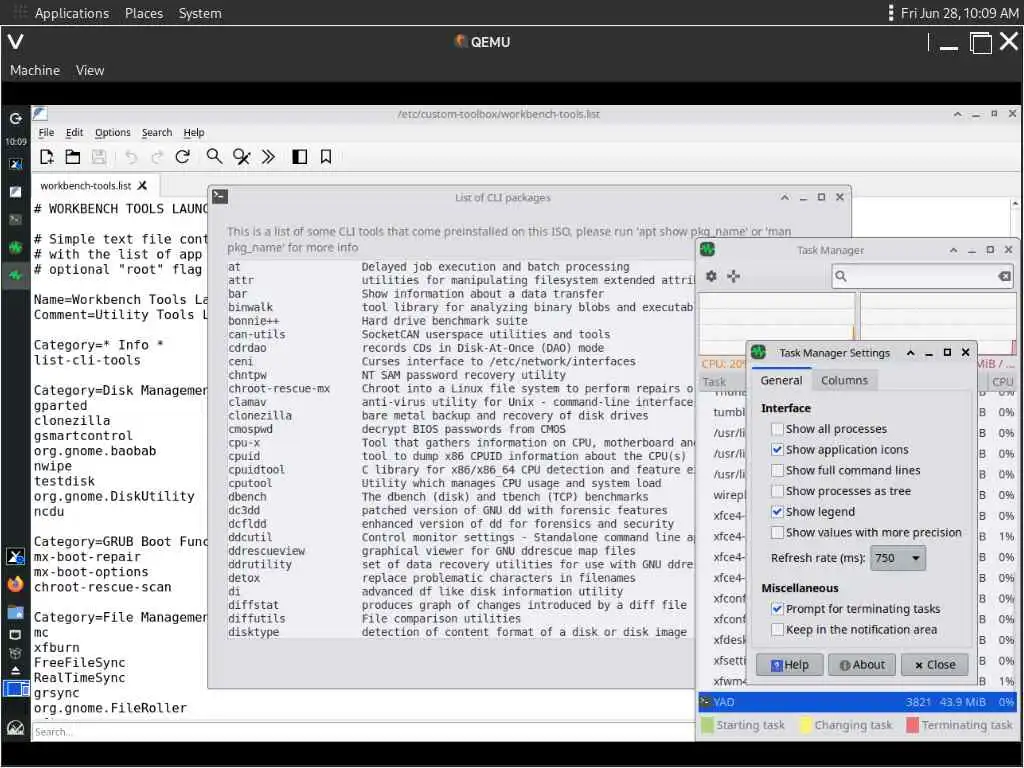Shade the Task Manager window using the up-arrow
The height and width of the screenshot is (768, 1024).
click(953, 250)
